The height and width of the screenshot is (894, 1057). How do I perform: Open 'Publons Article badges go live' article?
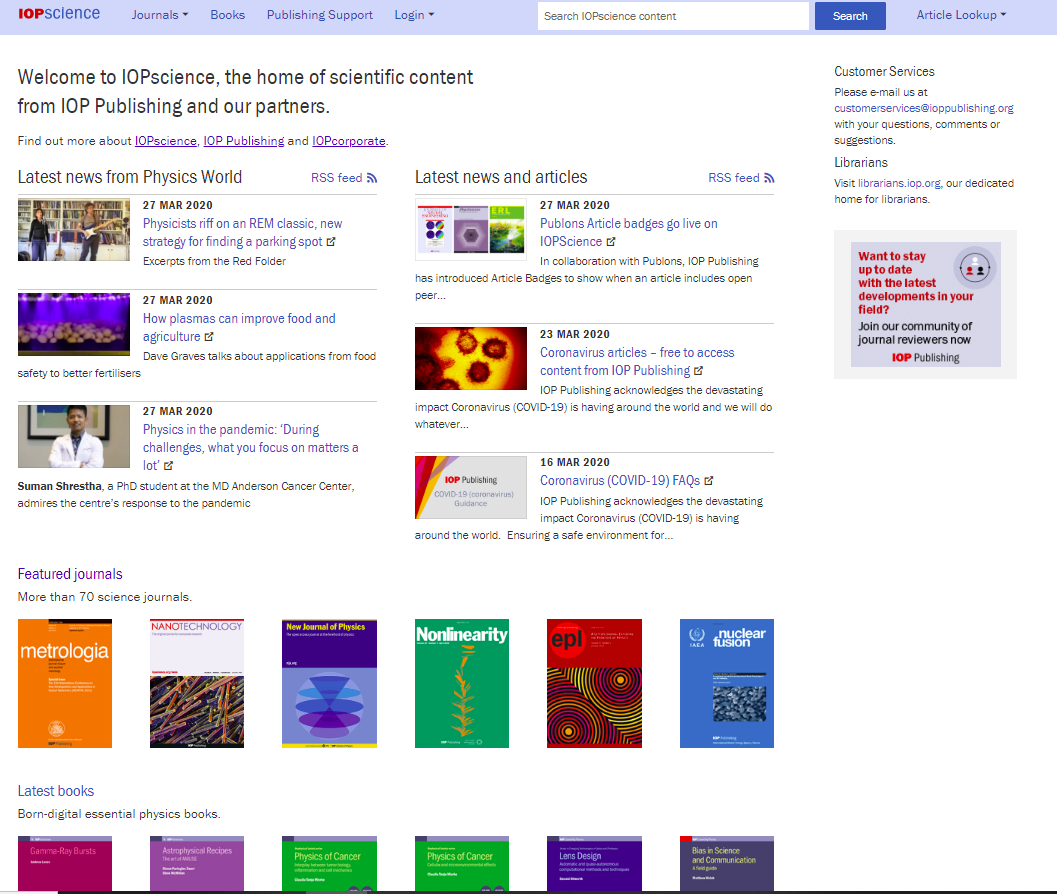(628, 232)
